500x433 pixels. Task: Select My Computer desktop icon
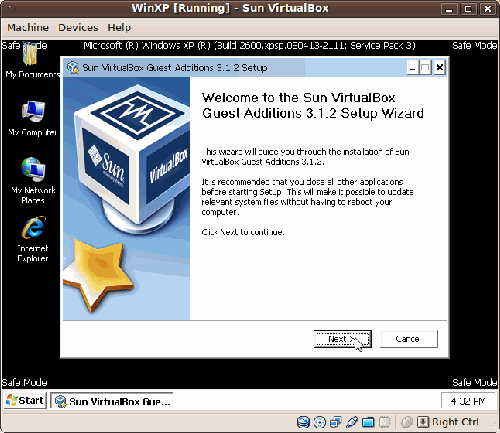coord(33,118)
